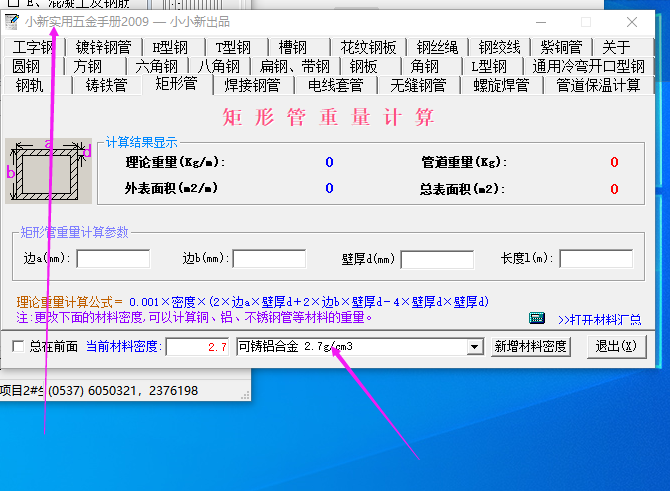Open the >>打开材料汇总 link

599,320
